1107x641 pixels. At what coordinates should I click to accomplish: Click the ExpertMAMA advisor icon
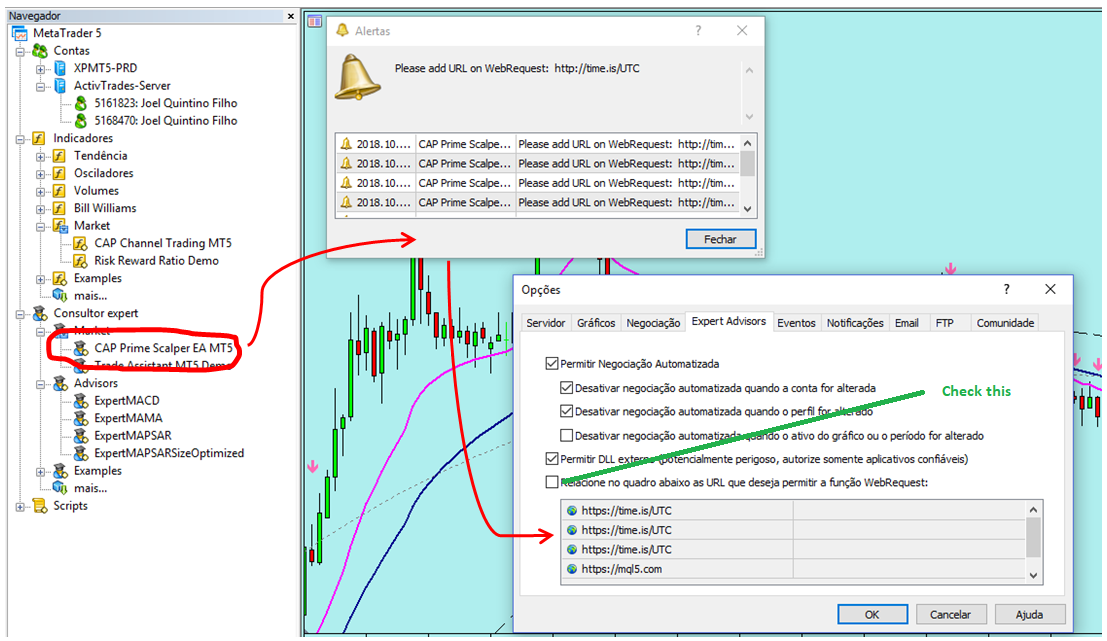click(81, 419)
